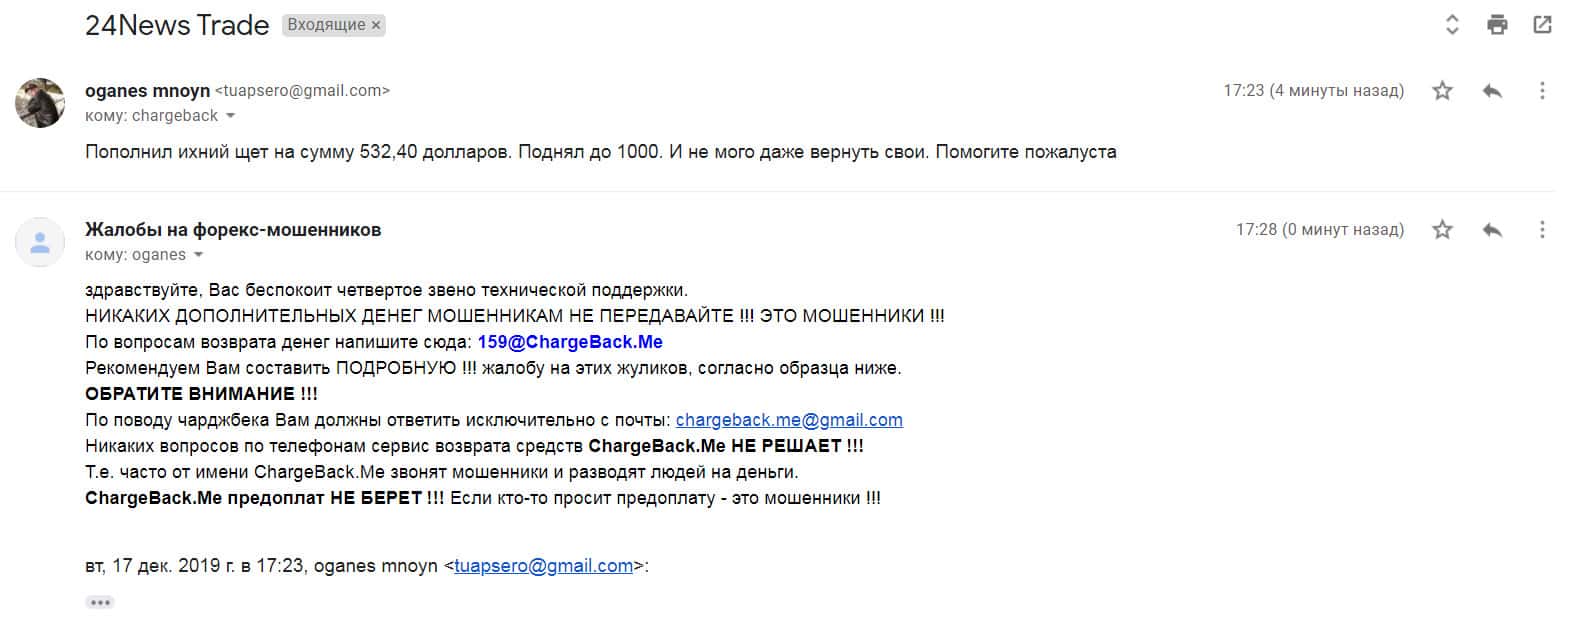Image resolution: width=1573 pixels, height=642 pixels.
Task: Reply to the 17:28 message
Action: click(x=1492, y=230)
